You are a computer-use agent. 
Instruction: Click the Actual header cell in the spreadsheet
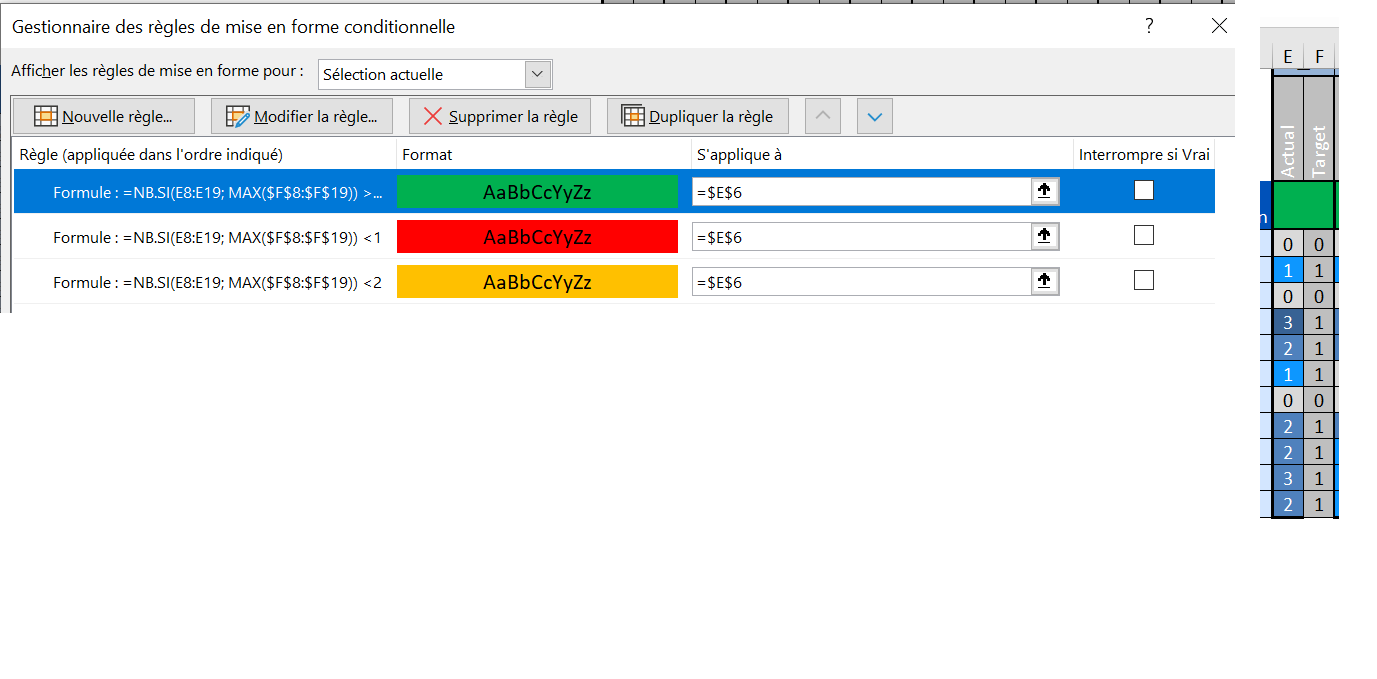[1288, 128]
